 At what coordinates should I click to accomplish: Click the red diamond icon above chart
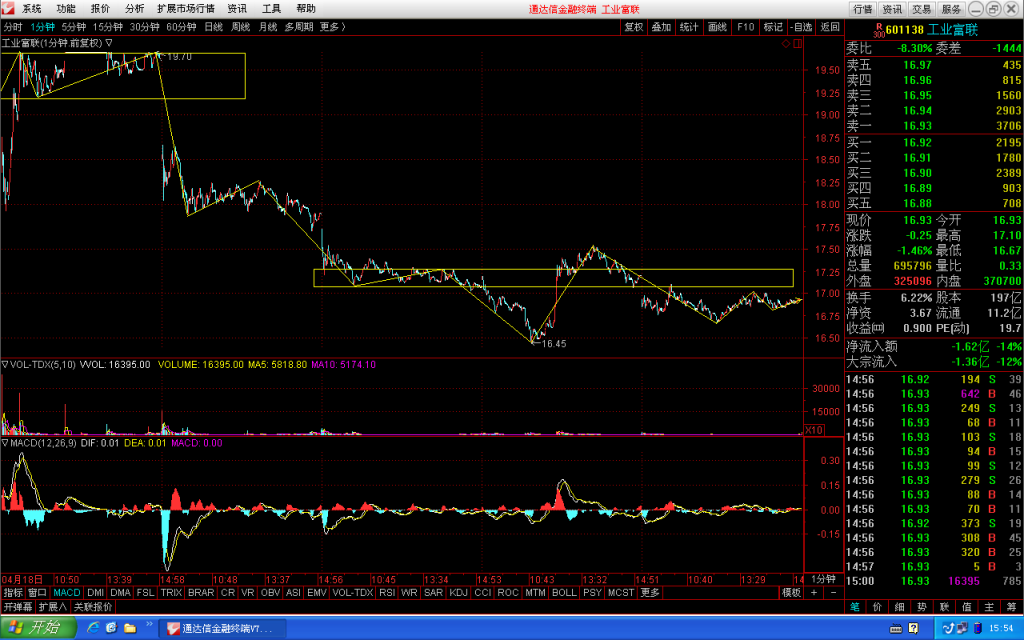click(x=786, y=43)
